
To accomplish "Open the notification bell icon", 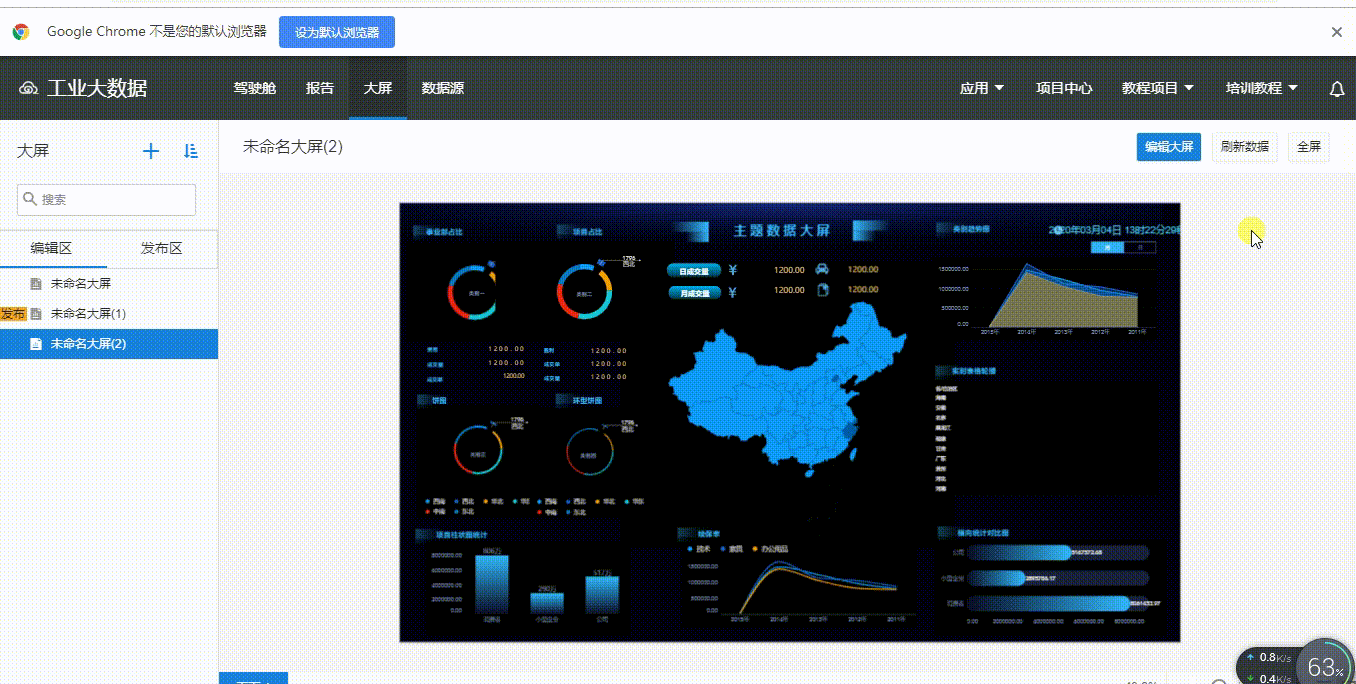I will pyautogui.click(x=1336, y=89).
